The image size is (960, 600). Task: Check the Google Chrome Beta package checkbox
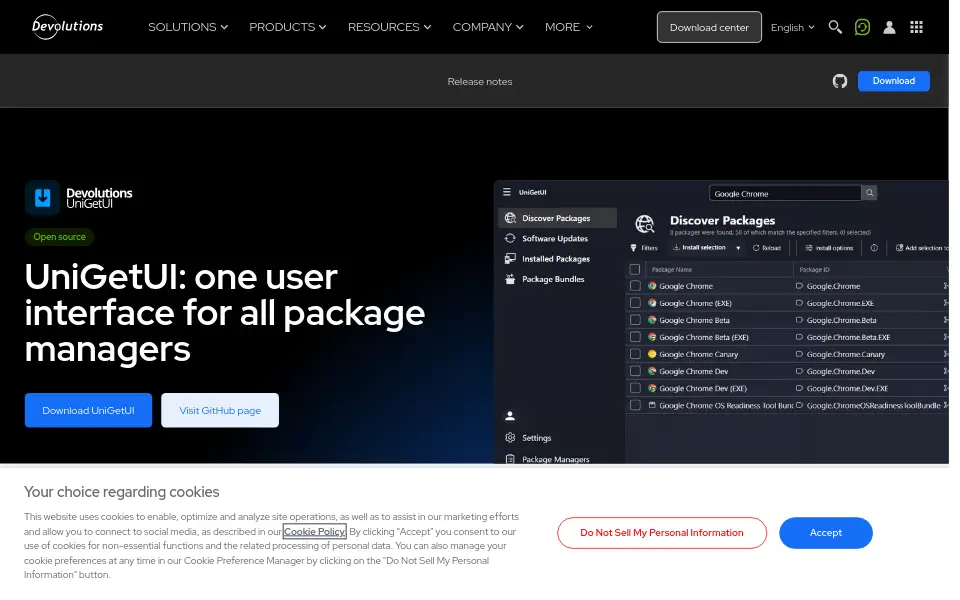tap(635, 320)
